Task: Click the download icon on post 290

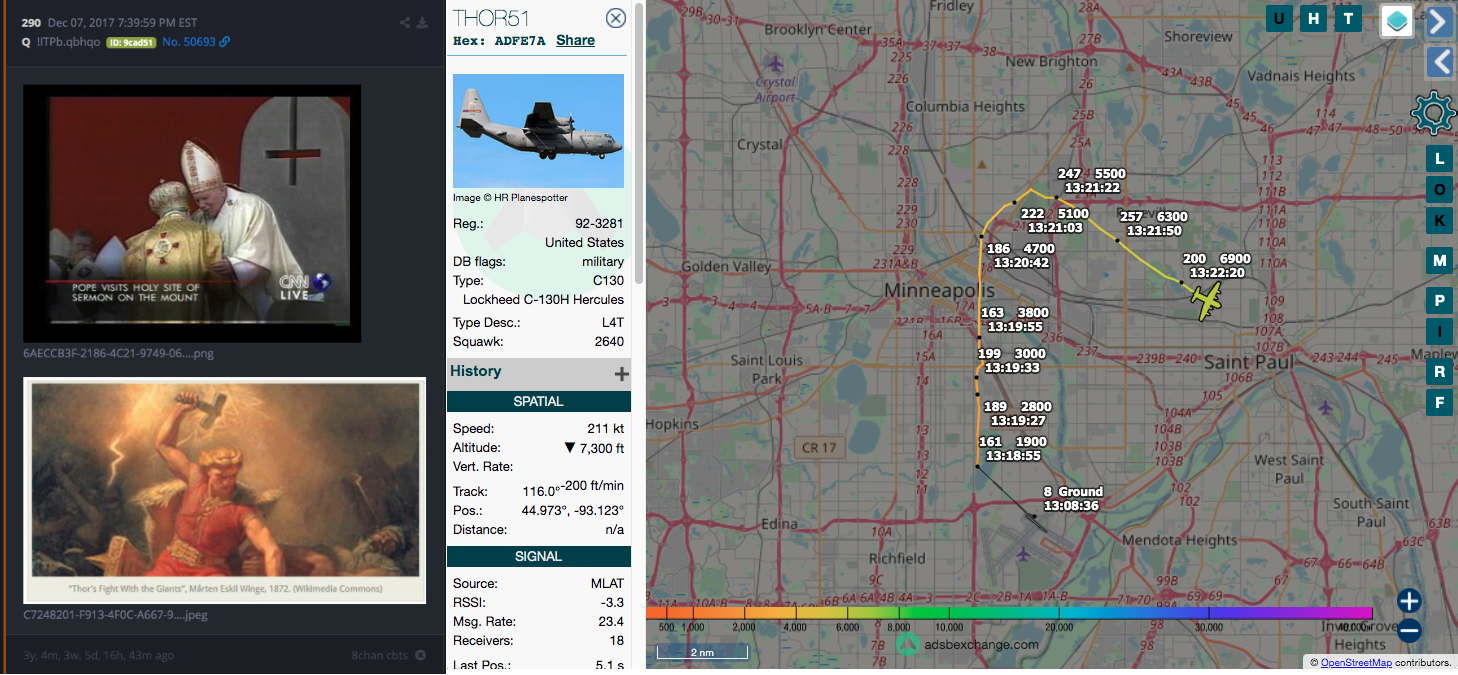Action: (x=423, y=22)
